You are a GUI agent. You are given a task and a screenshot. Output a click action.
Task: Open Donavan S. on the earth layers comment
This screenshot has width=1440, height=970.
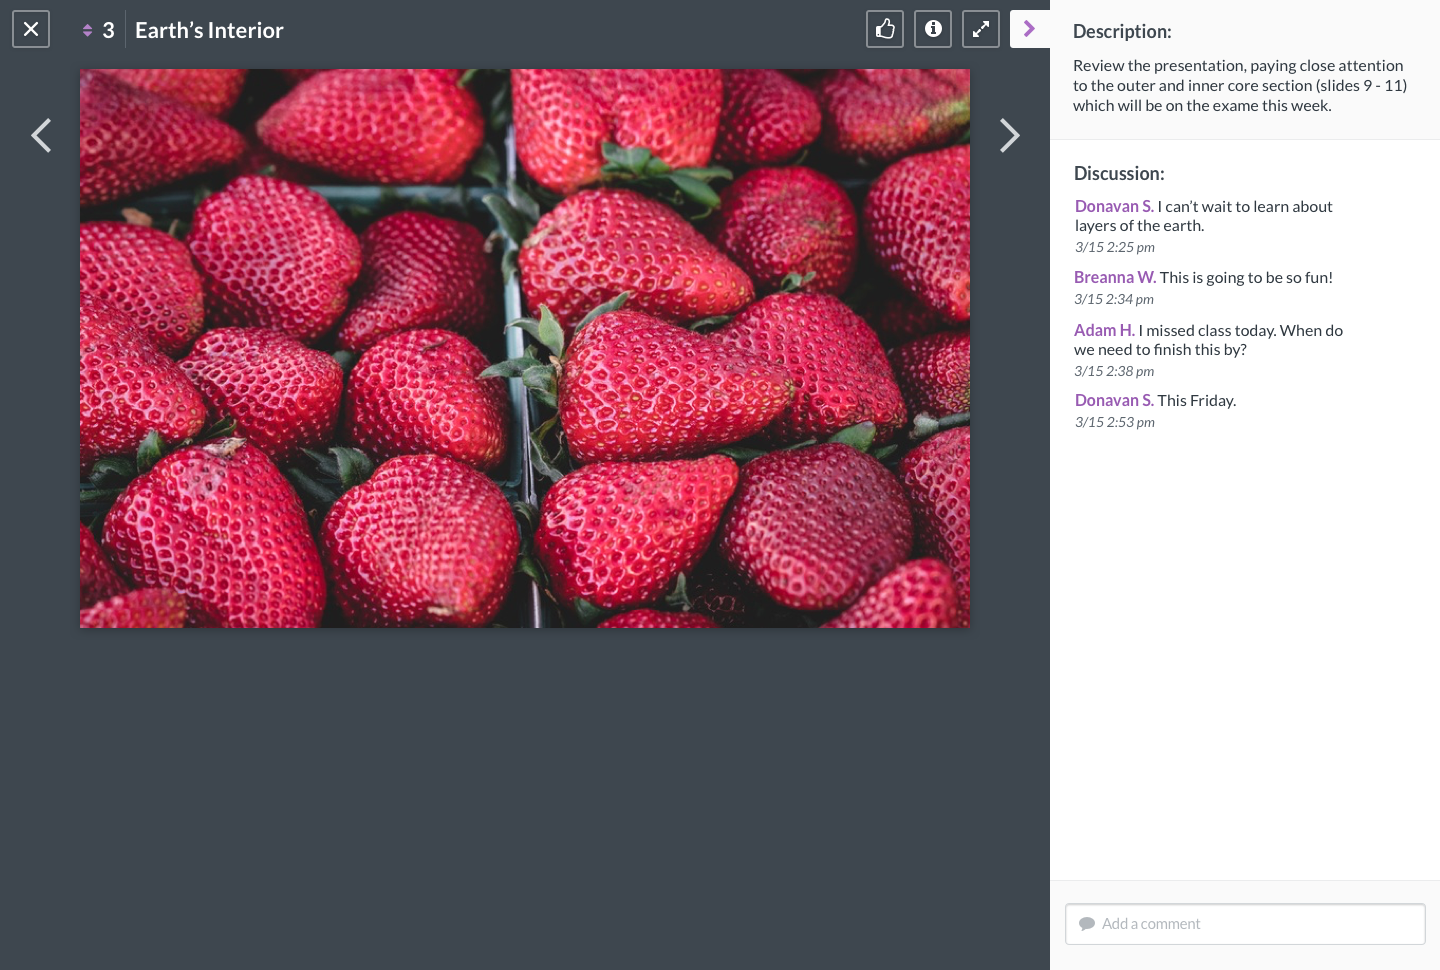coord(1114,206)
